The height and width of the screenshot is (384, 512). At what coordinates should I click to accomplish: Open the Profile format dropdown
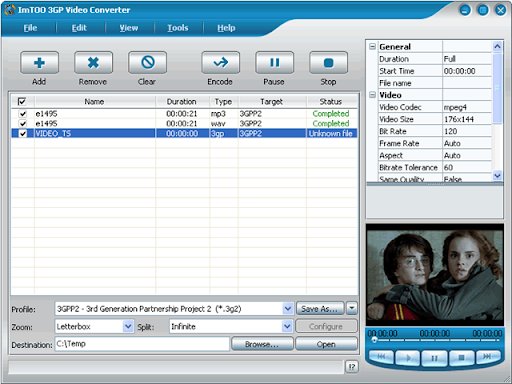click(288, 309)
